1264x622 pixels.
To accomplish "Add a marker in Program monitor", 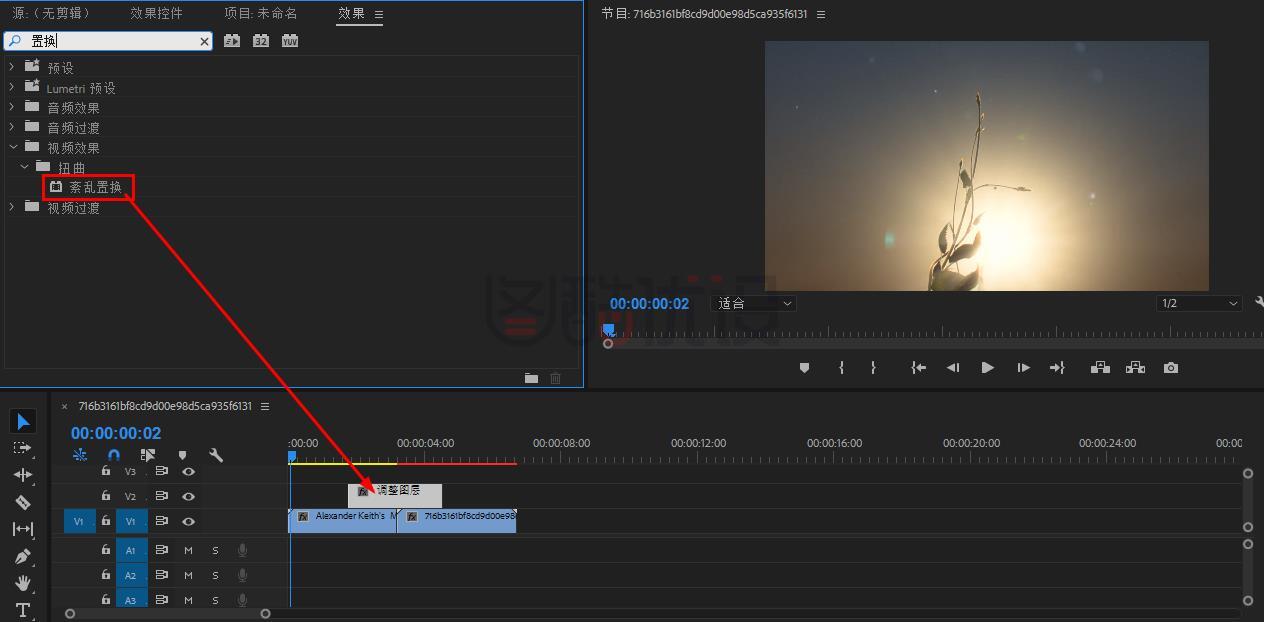I will click(804, 368).
